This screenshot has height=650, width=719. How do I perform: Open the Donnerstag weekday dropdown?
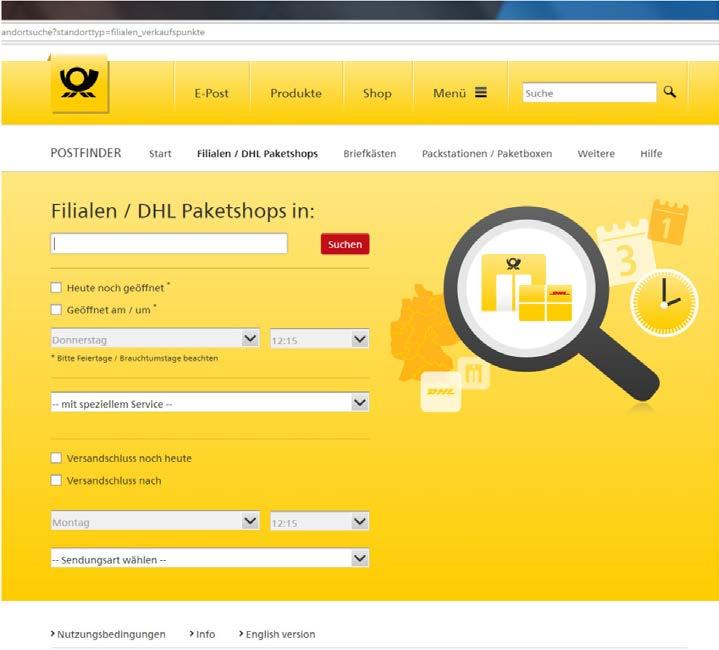155,339
